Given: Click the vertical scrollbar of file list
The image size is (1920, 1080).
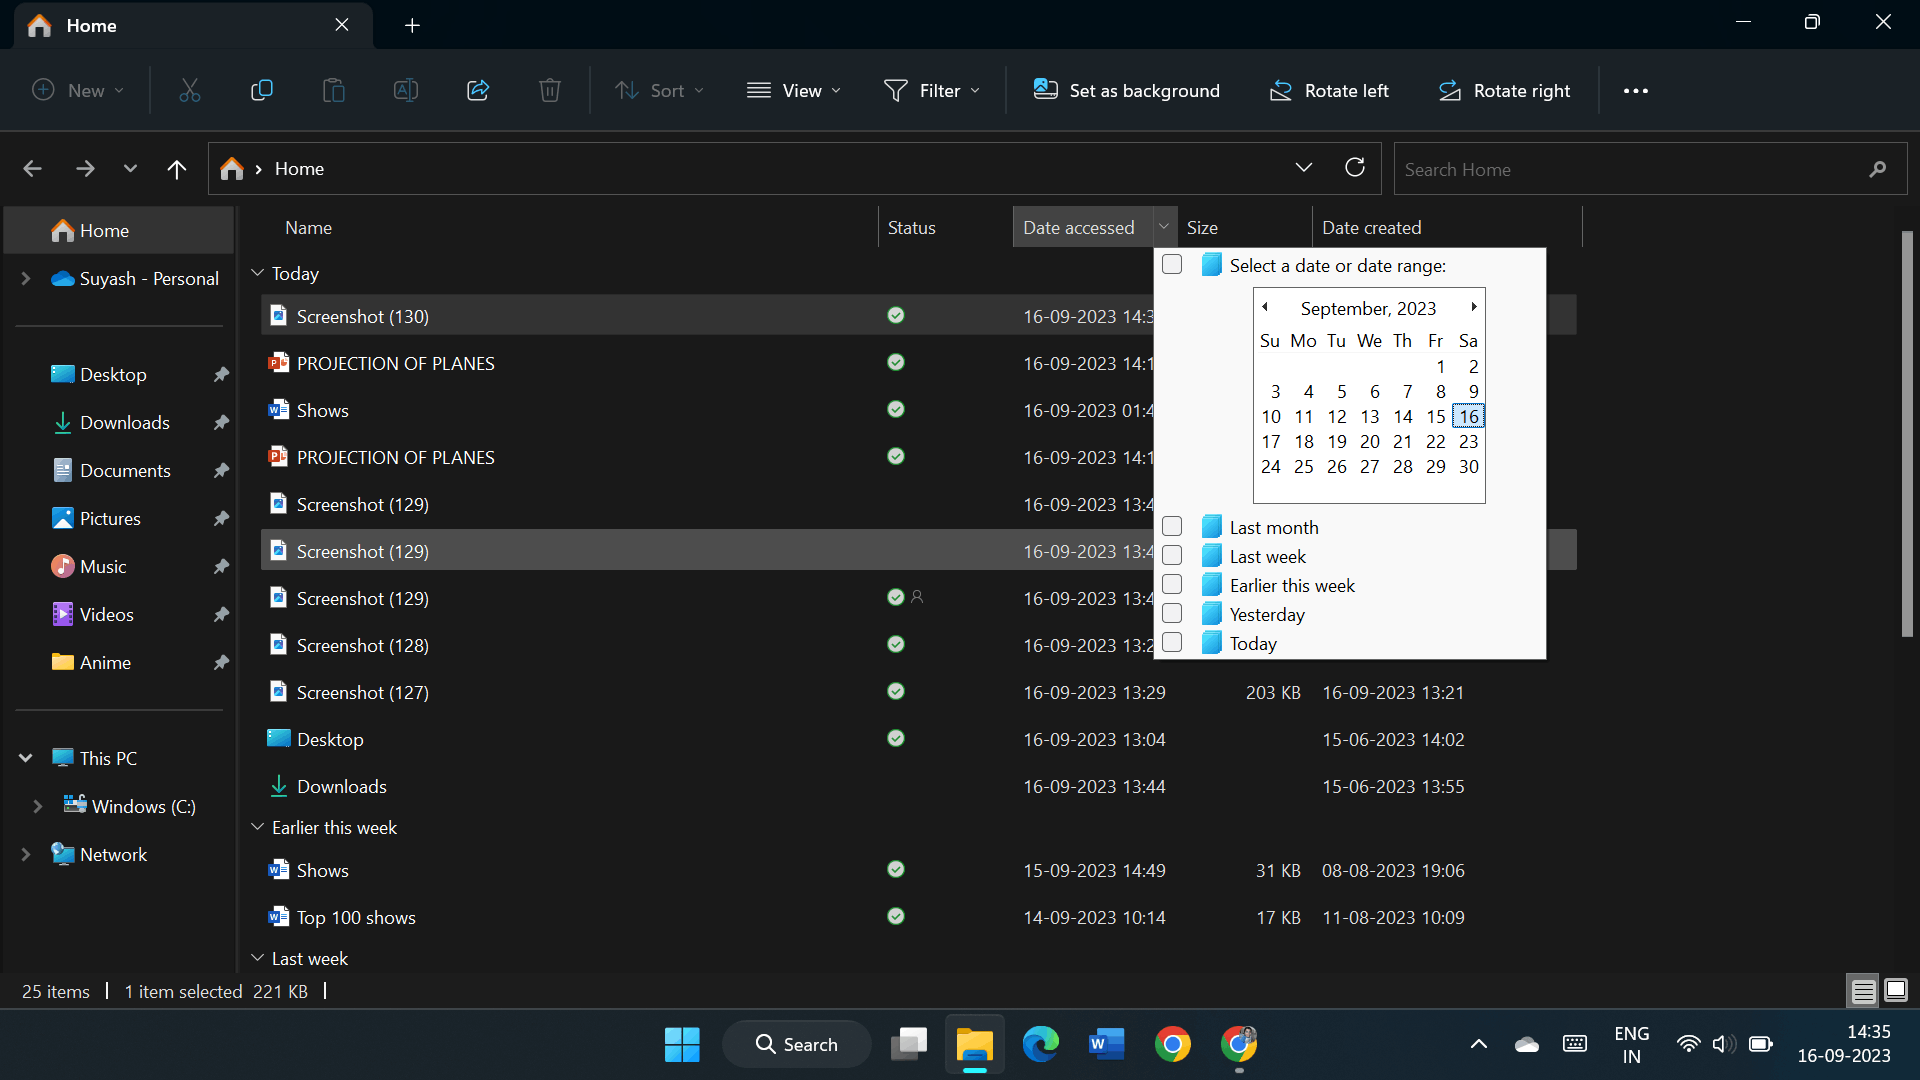Looking at the screenshot, I should pos(1907,434).
